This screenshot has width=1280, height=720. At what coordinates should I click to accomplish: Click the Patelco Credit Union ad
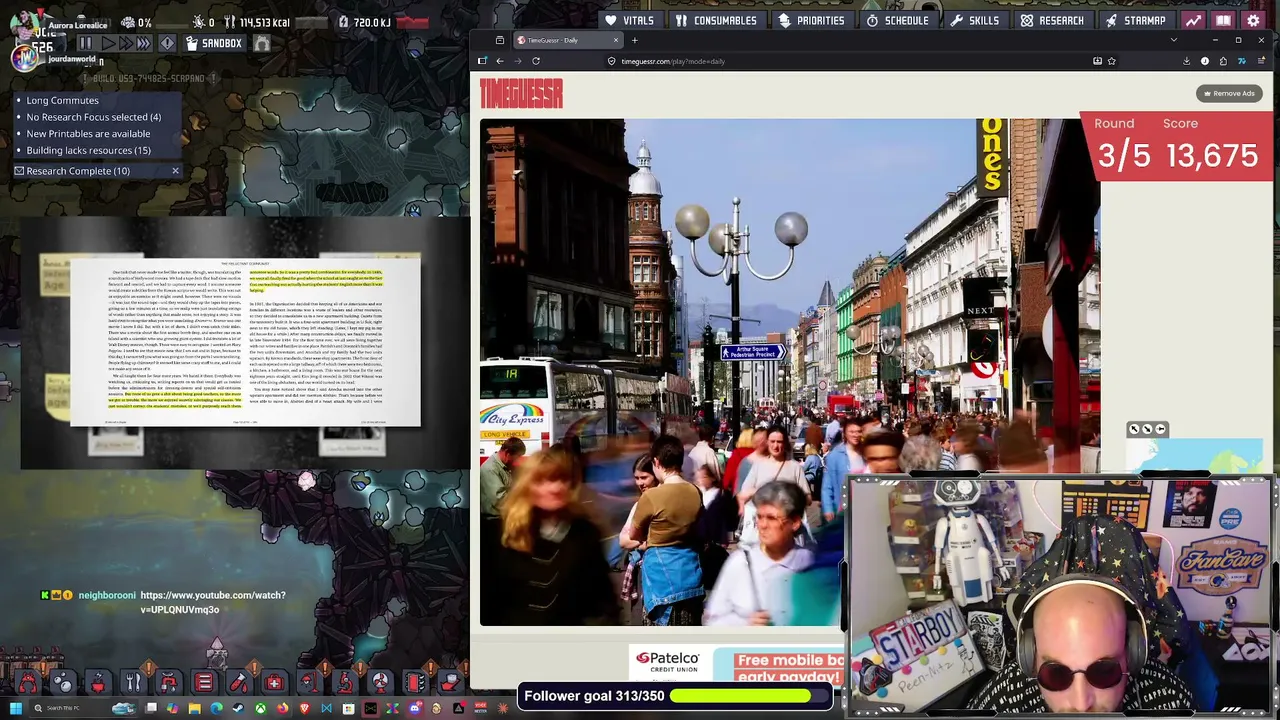tap(668, 662)
